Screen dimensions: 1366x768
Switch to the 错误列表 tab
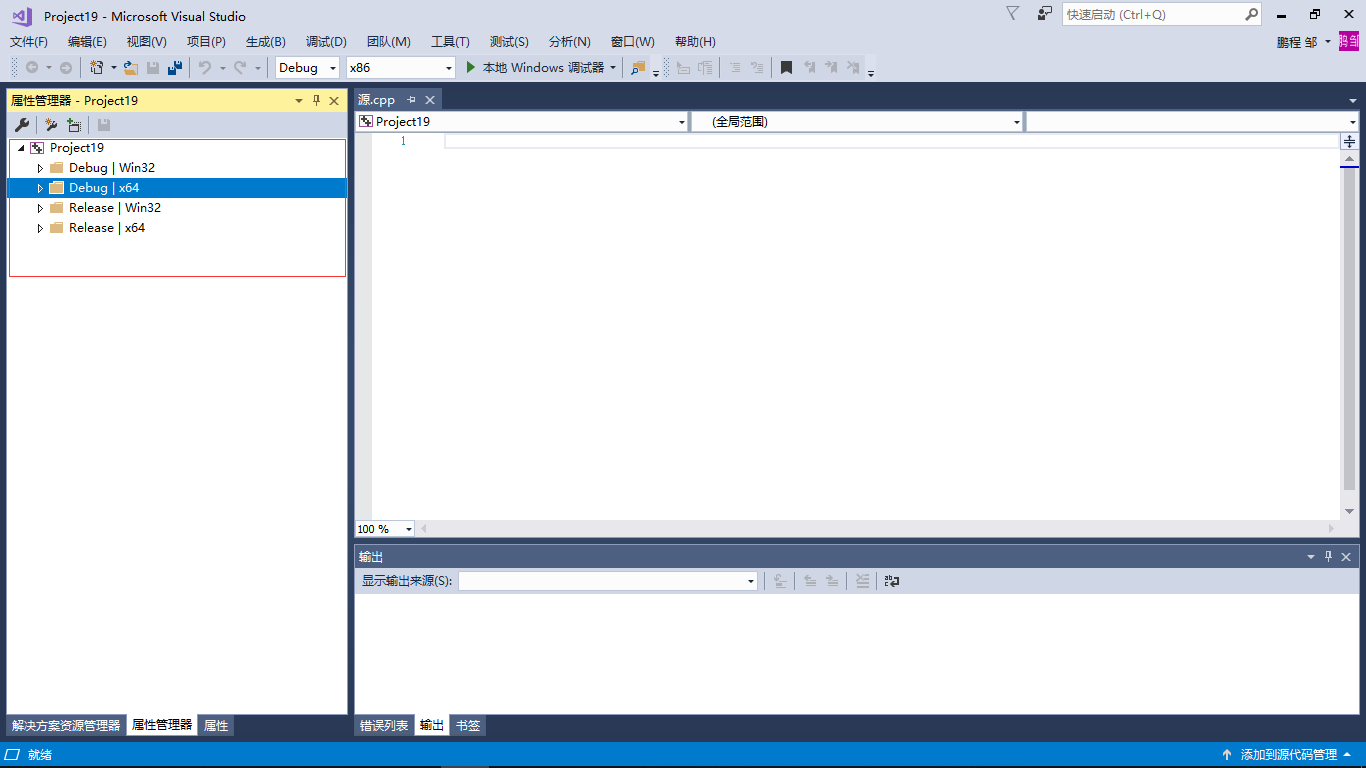[384, 725]
